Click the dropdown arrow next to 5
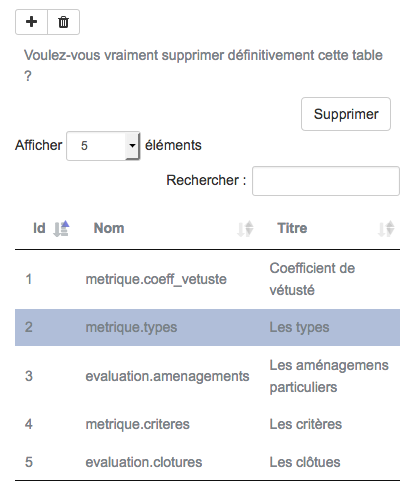Image resolution: width=420 pixels, height=487 pixels. click(x=132, y=146)
